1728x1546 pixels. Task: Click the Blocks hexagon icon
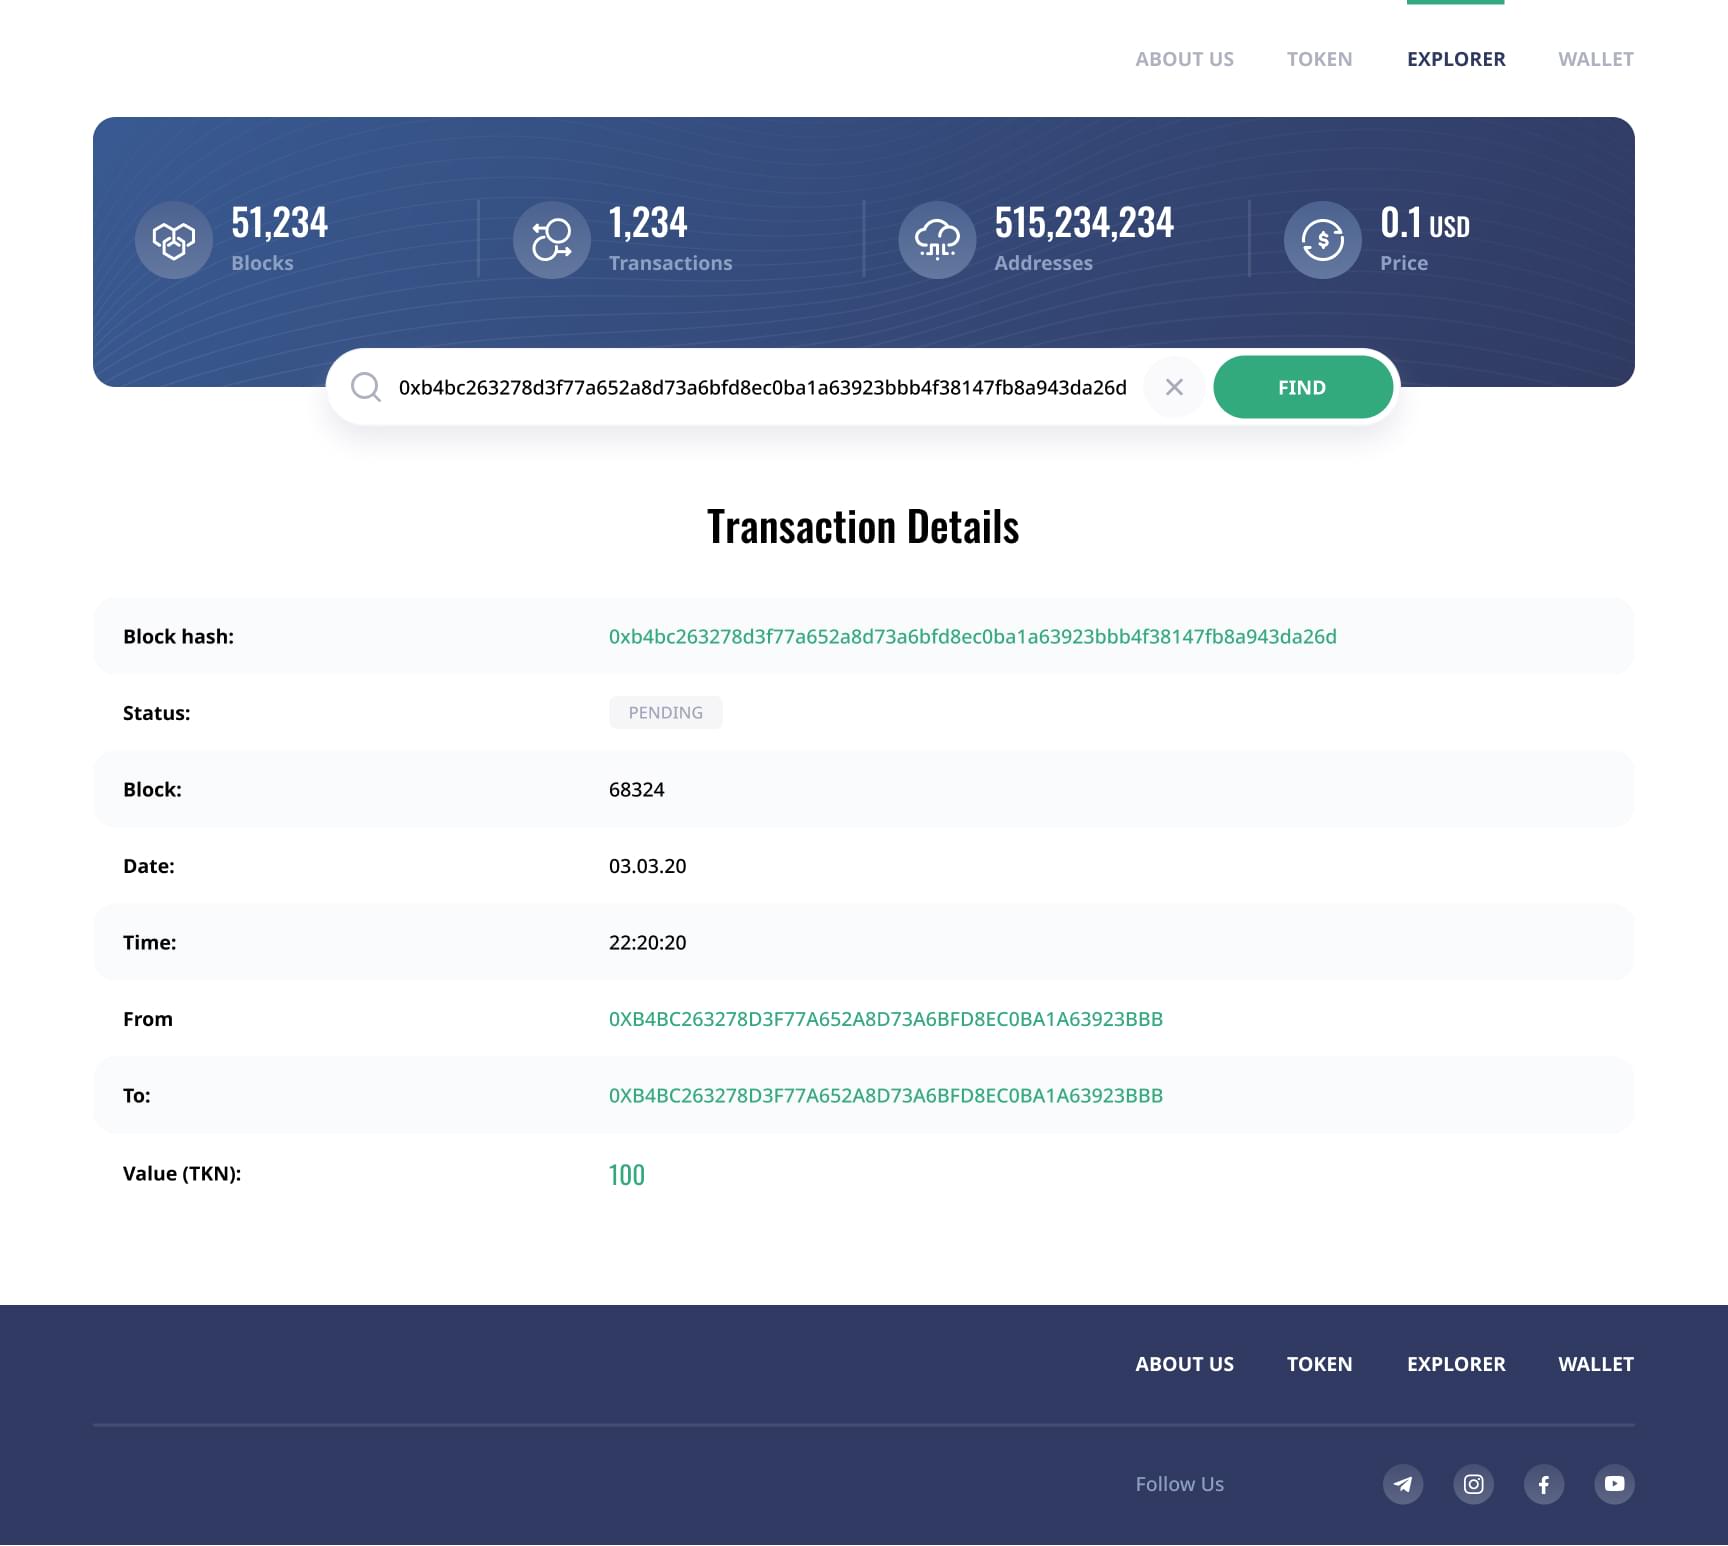click(174, 240)
